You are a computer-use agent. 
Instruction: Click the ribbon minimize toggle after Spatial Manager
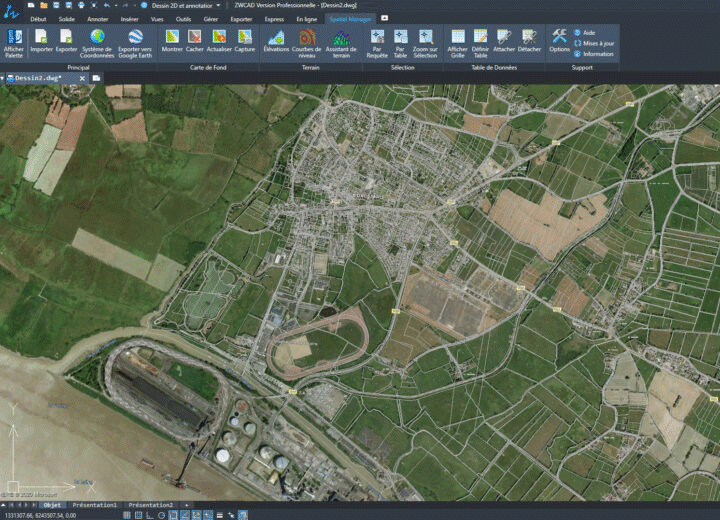[384, 18]
